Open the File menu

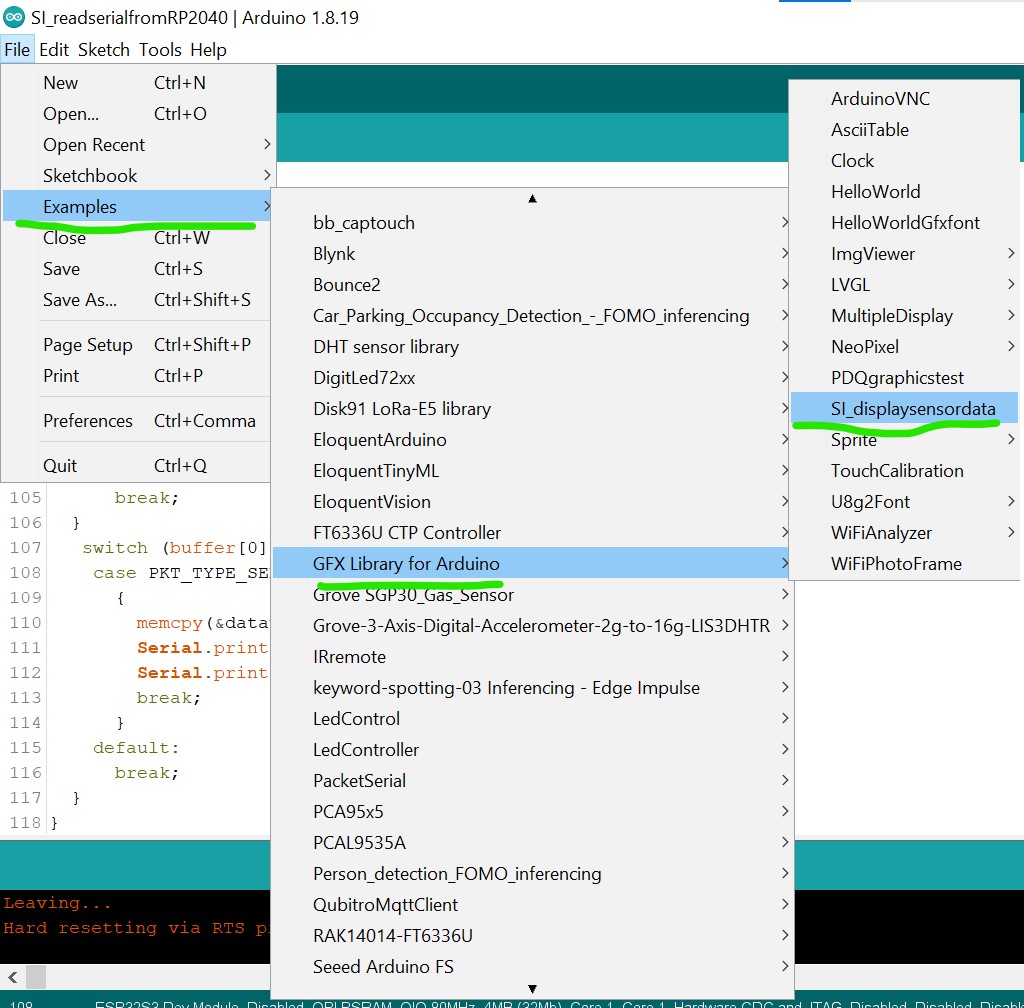pos(17,50)
